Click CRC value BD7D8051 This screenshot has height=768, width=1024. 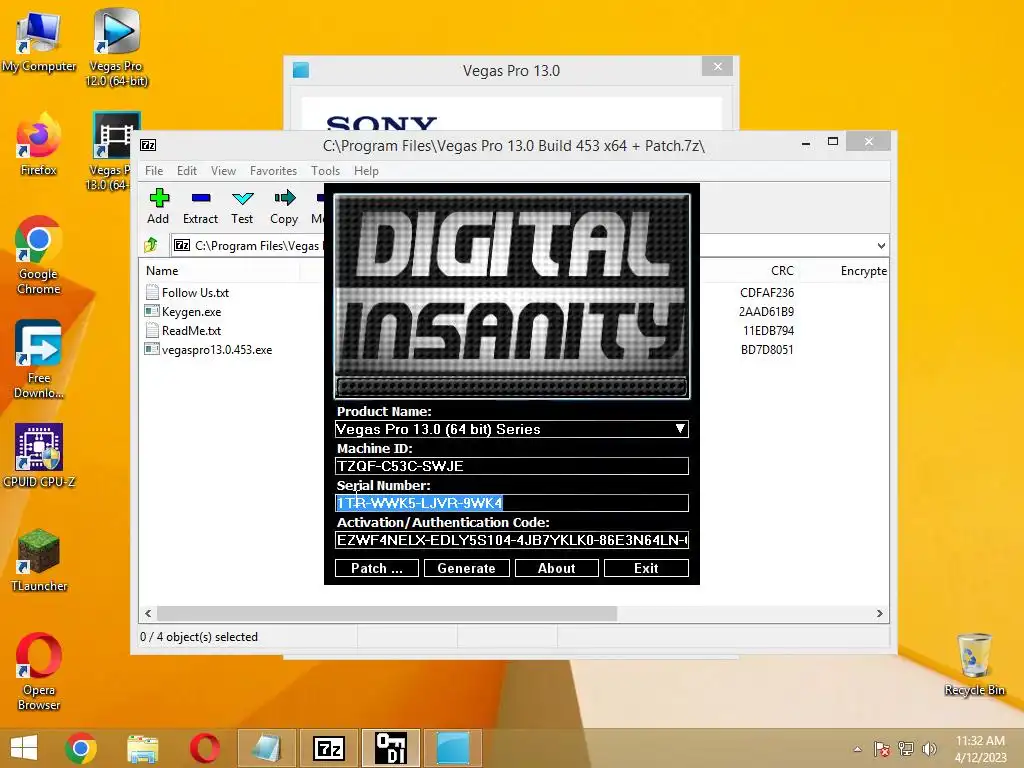coord(767,349)
